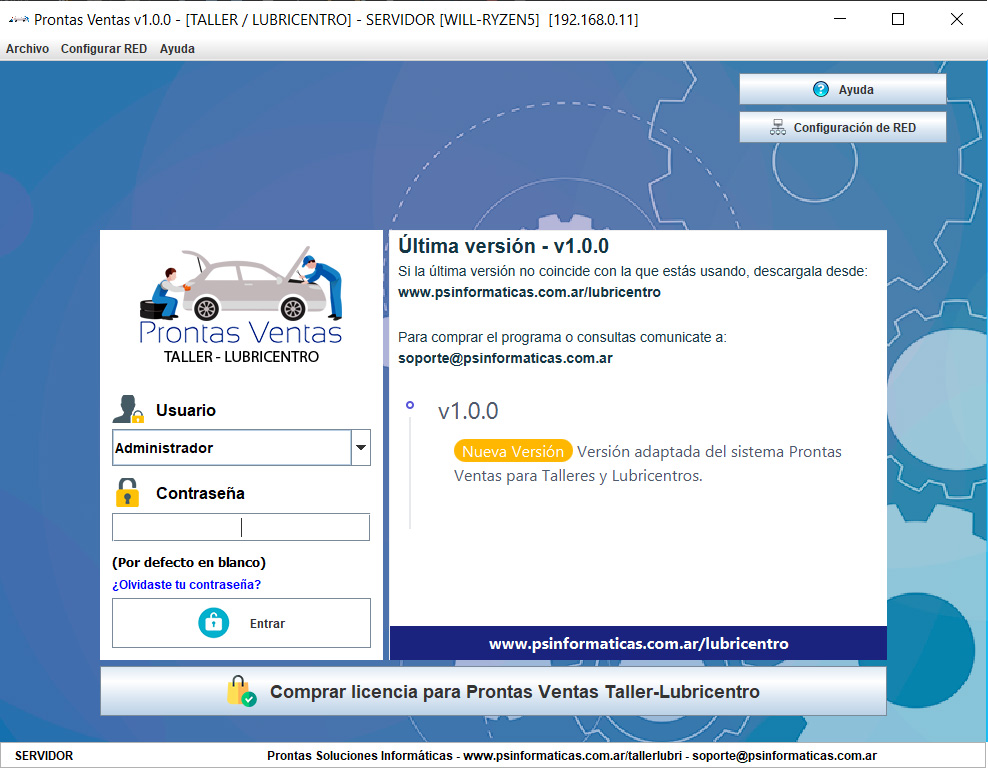Click the Contraseña label
988x769 pixels.
pyautogui.click(x=200, y=493)
